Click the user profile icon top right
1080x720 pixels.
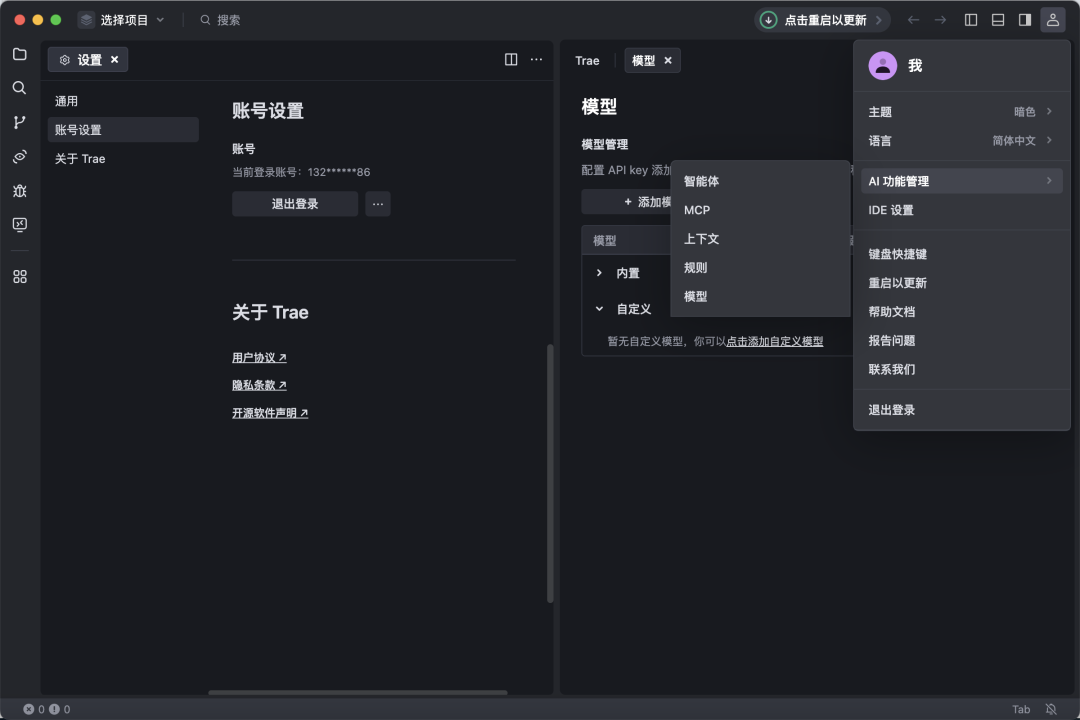coord(1052,20)
